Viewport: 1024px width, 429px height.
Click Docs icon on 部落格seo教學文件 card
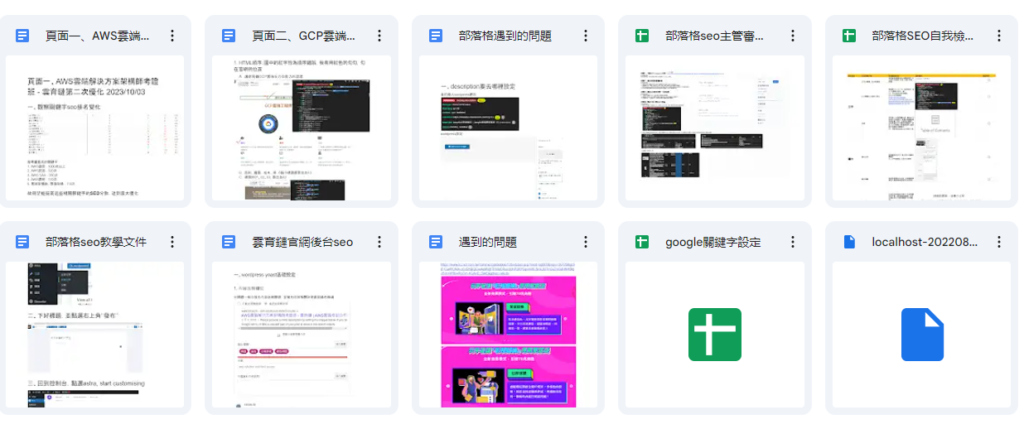coord(23,242)
